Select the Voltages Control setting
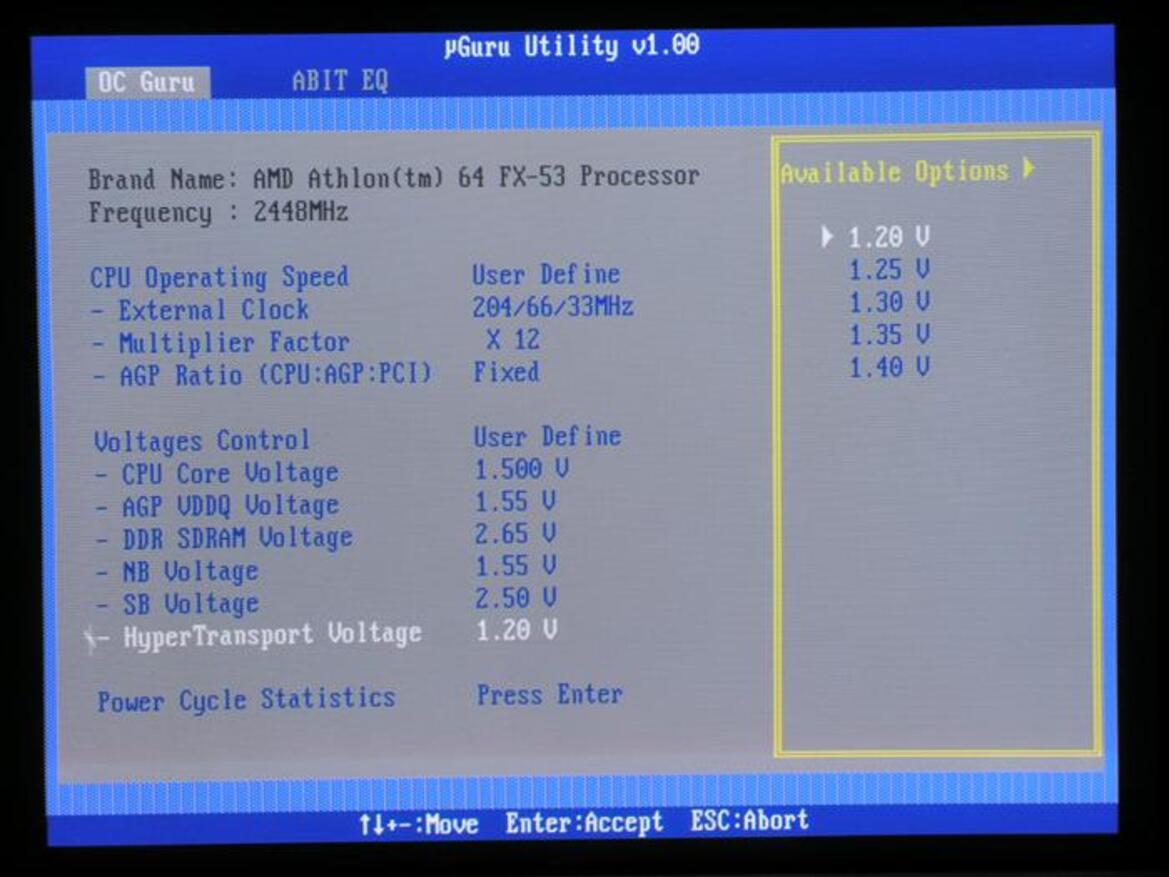The image size is (1169, 877). [202, 441]
